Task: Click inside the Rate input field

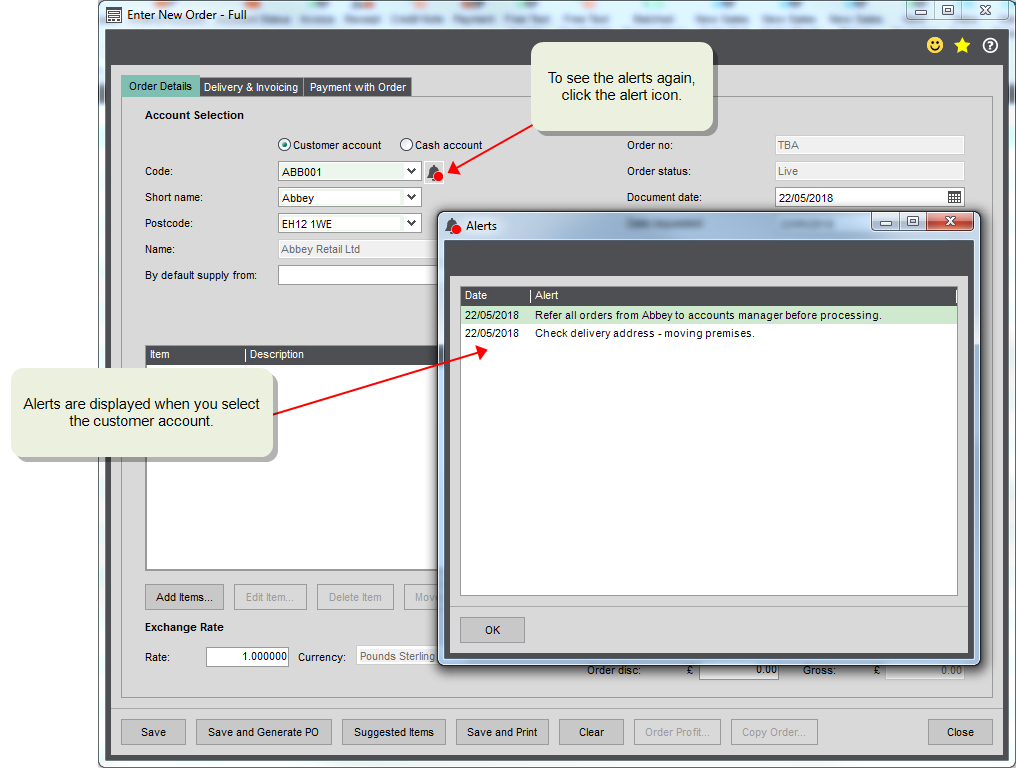Action: click(246, 657)
